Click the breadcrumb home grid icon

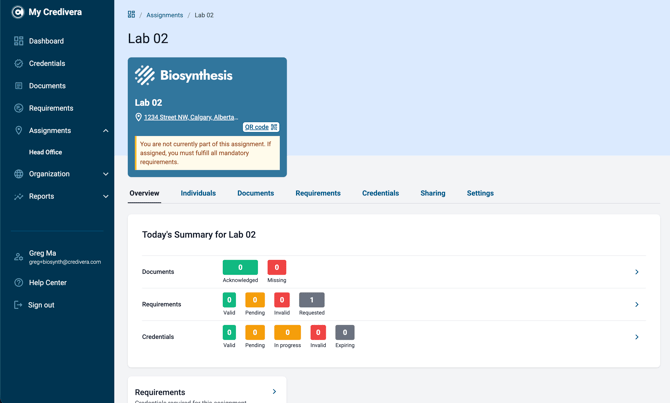pos(131,15)
